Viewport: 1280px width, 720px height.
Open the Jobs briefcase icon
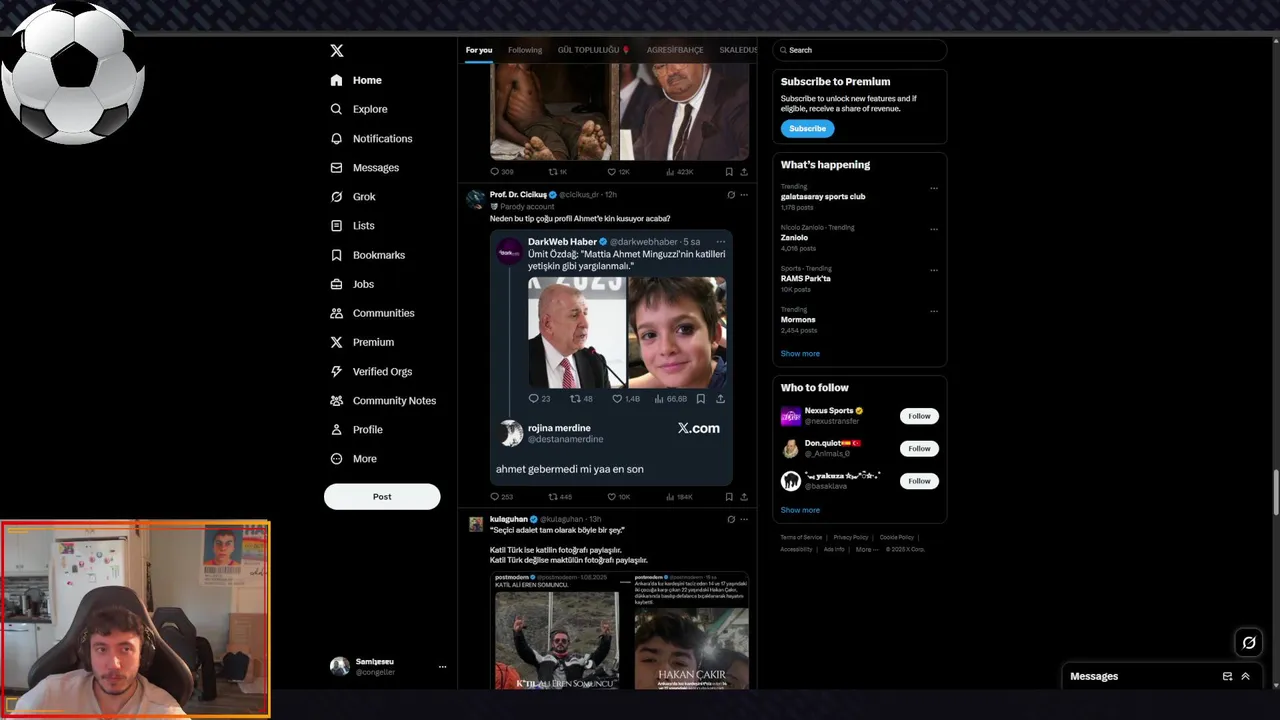pos(337,284)
